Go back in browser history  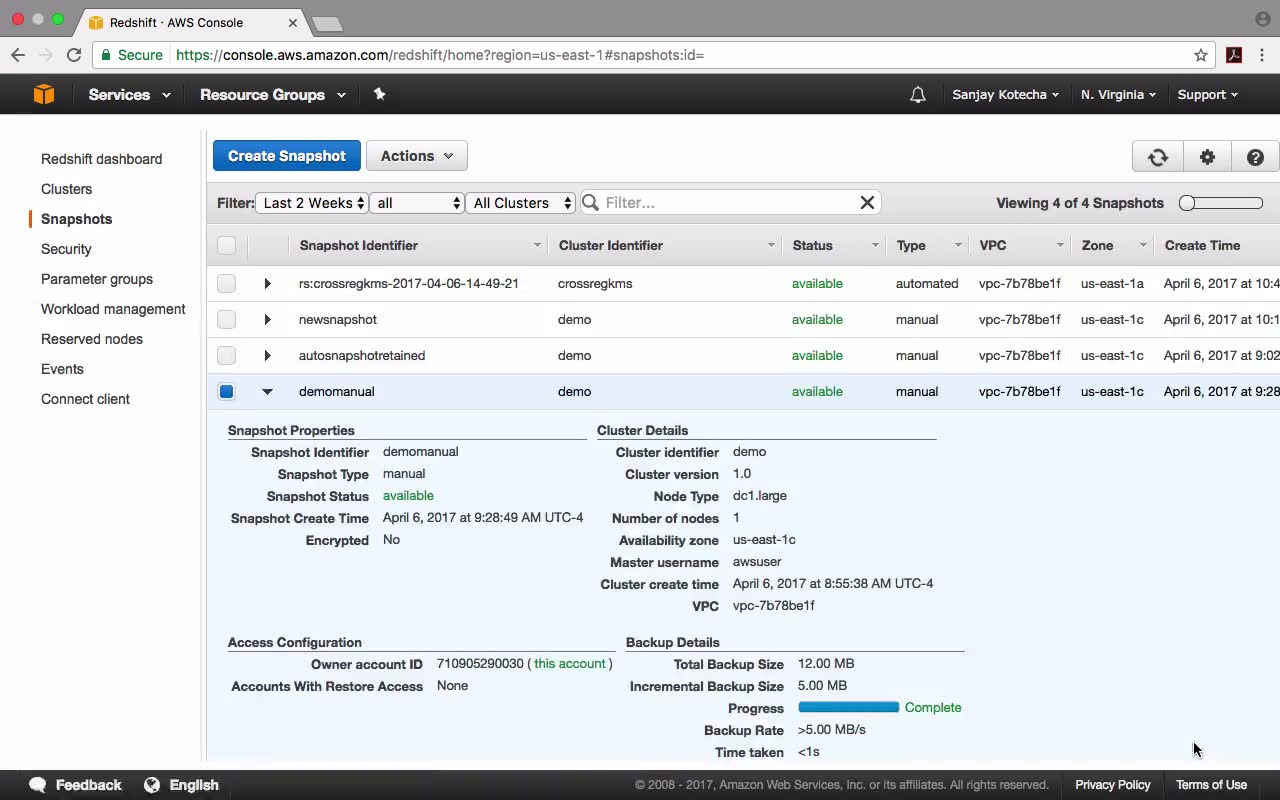click(18, 55)
